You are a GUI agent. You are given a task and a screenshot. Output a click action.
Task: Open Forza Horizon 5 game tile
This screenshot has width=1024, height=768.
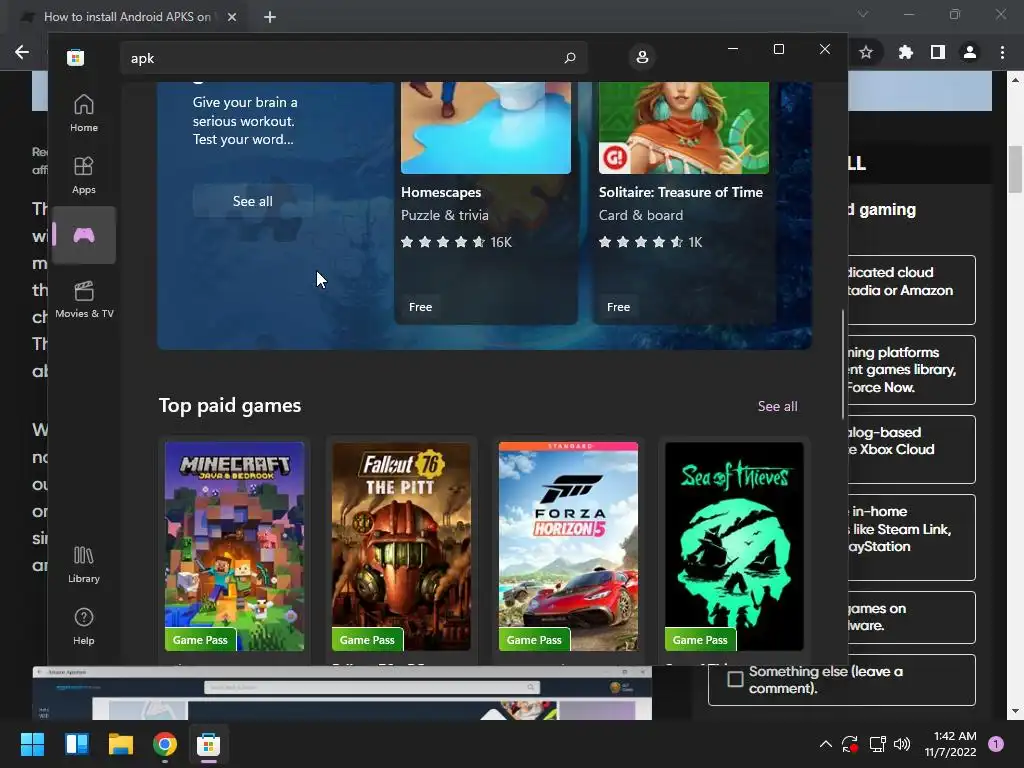(x=568, y=547)
